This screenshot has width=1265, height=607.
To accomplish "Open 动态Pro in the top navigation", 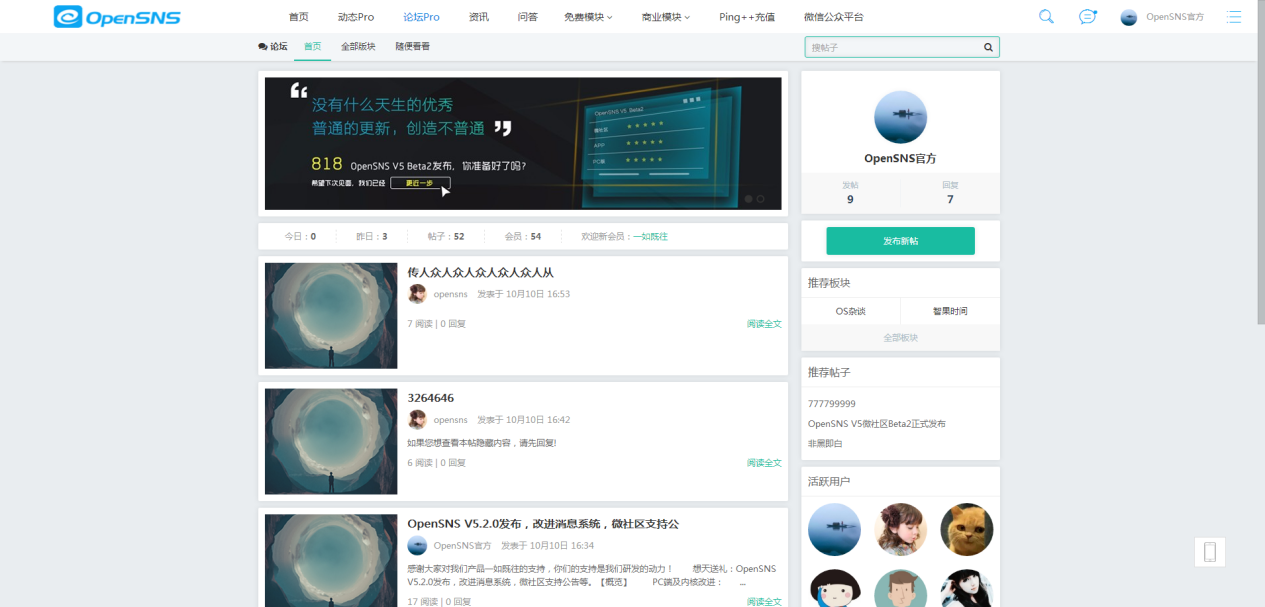I will pyautogui.click(x=356, y=17).
